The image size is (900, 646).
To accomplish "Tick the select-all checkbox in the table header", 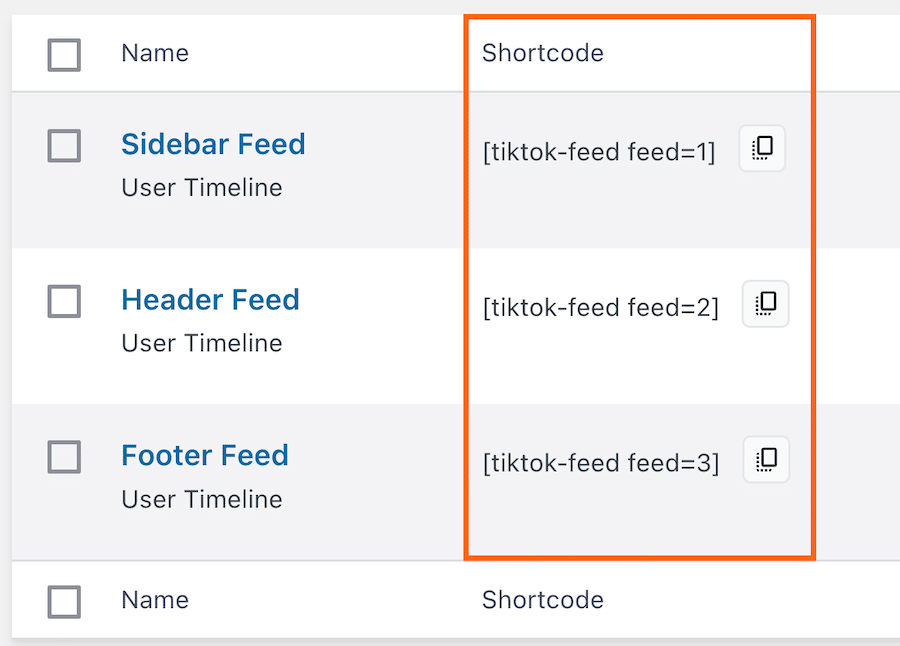I will coord(64,55).
